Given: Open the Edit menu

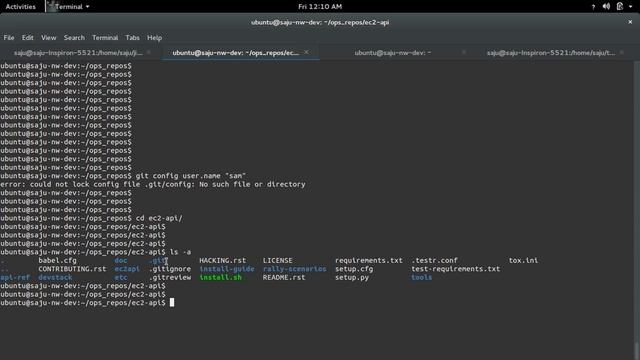Looking at the screenshot, I should click(27, 38).
